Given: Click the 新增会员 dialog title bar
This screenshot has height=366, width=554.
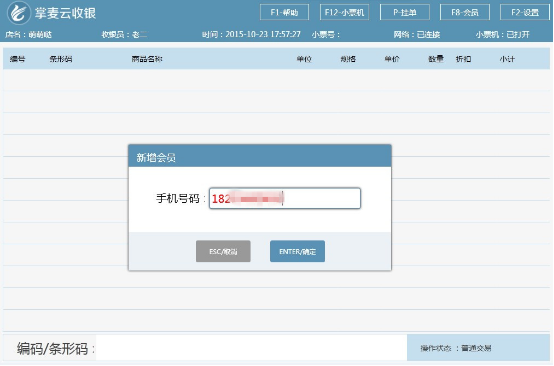Looking at the screenshot, I should click(x=260, y=156).
